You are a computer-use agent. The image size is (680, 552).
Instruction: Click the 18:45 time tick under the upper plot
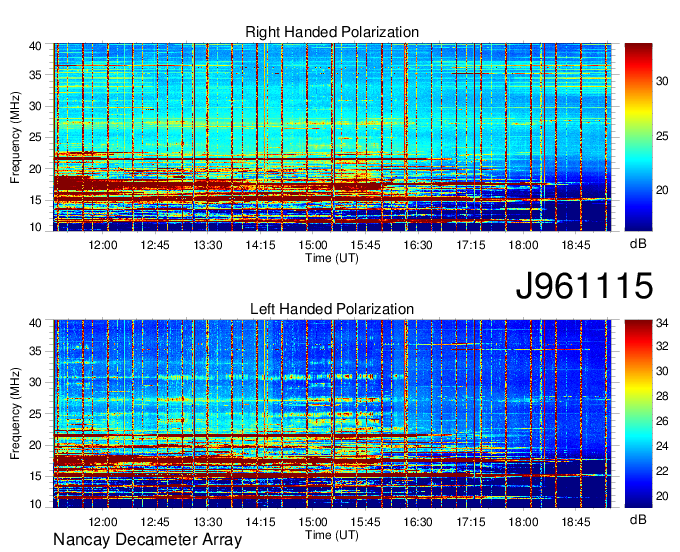tap(576, 245)
